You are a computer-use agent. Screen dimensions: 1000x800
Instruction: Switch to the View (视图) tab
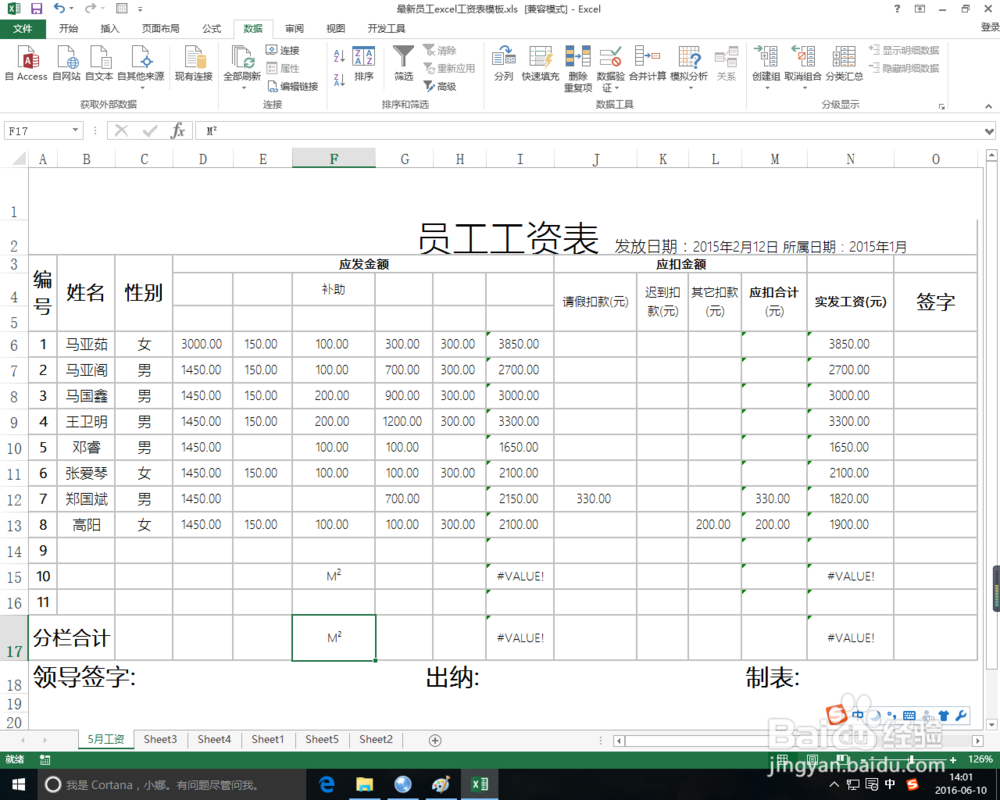(335, 29)
